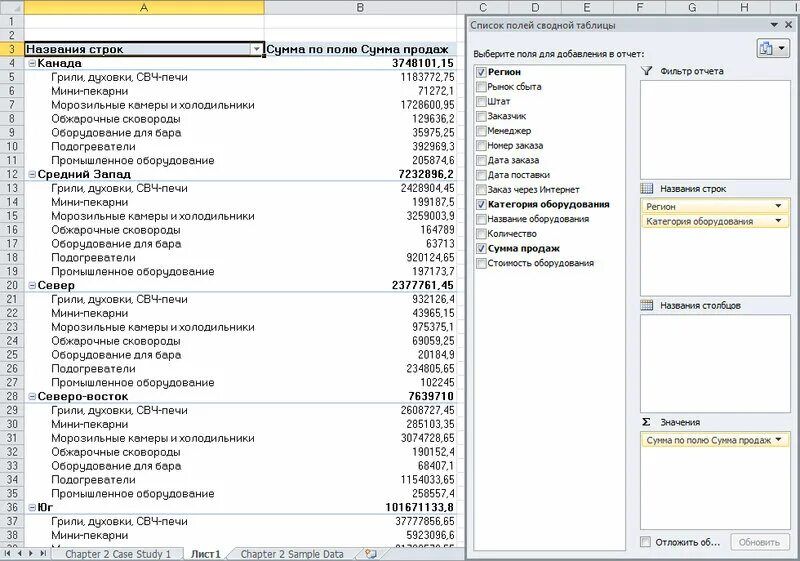Select Оборудование для бара under Средний Запад
Viewport: 800px width, 561px height.
[144, 244]
